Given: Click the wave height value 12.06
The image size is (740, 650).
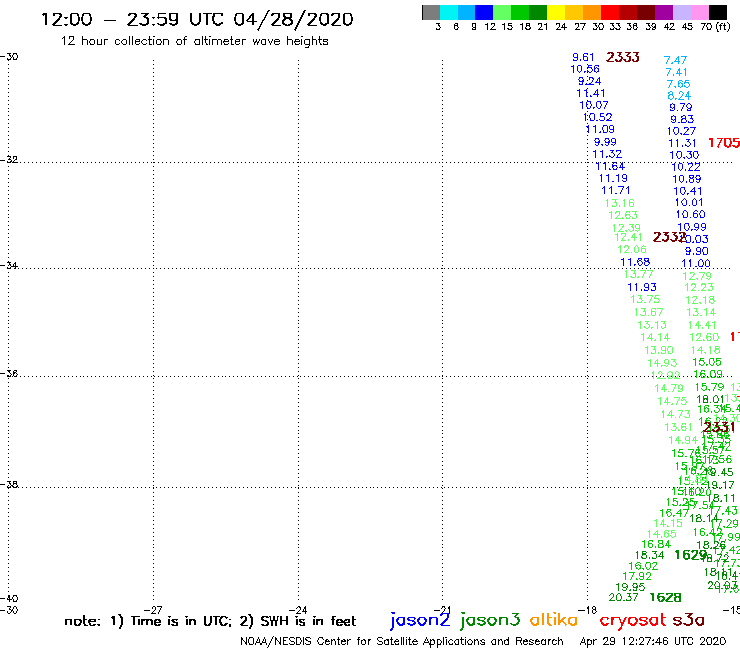Looking at the screenshot, I should (x=631, y=249).
